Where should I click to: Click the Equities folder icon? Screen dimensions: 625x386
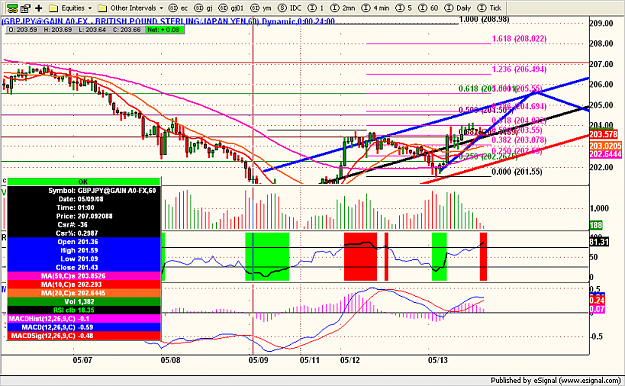(x=53, y=8)
